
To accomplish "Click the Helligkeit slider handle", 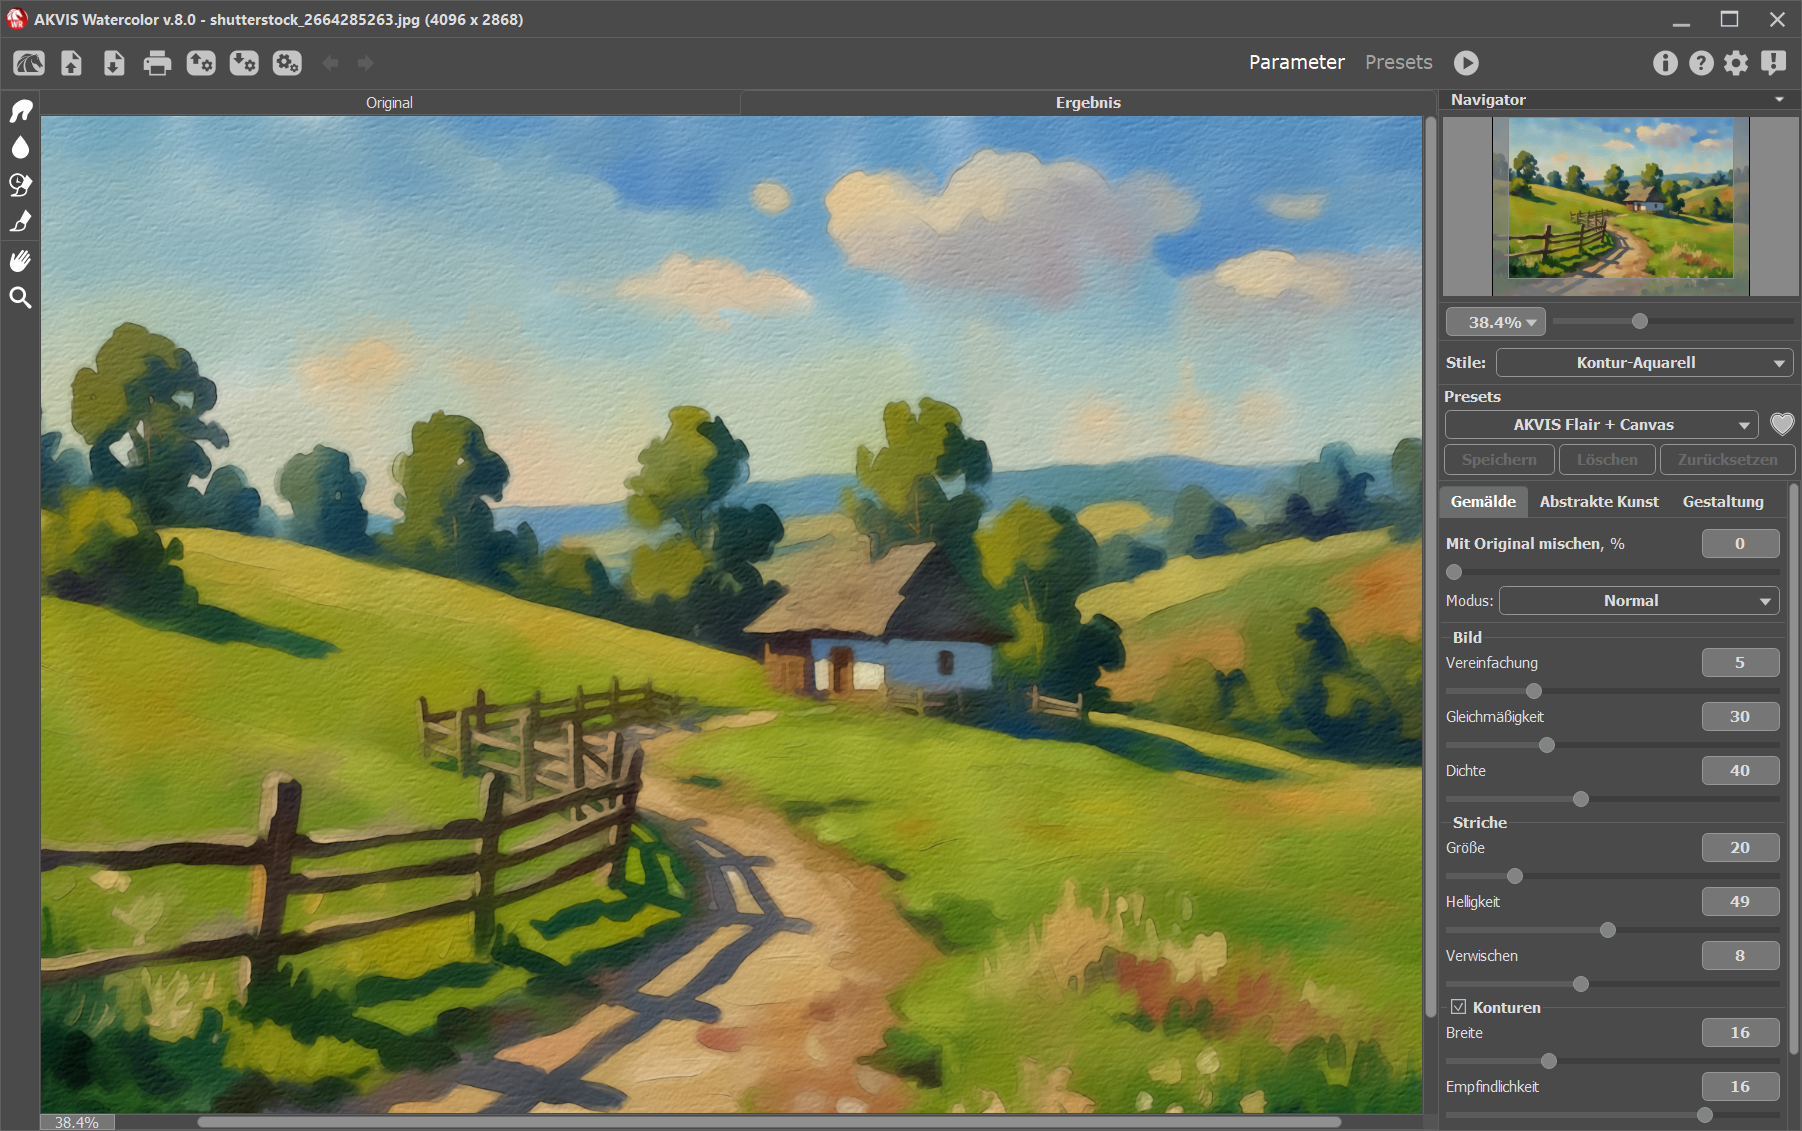I will tap(1608, 930).
